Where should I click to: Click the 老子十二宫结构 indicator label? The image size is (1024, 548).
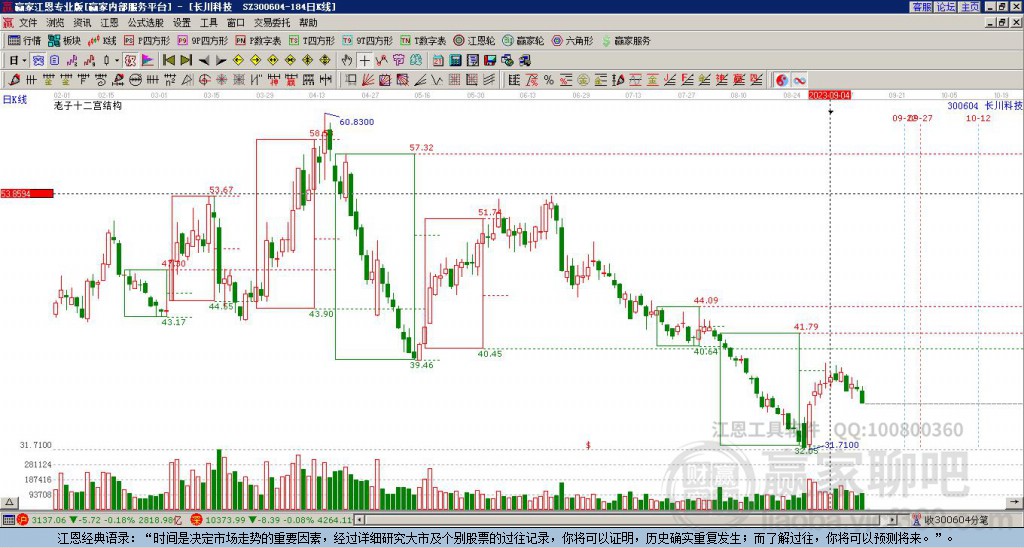pos(88,105)
